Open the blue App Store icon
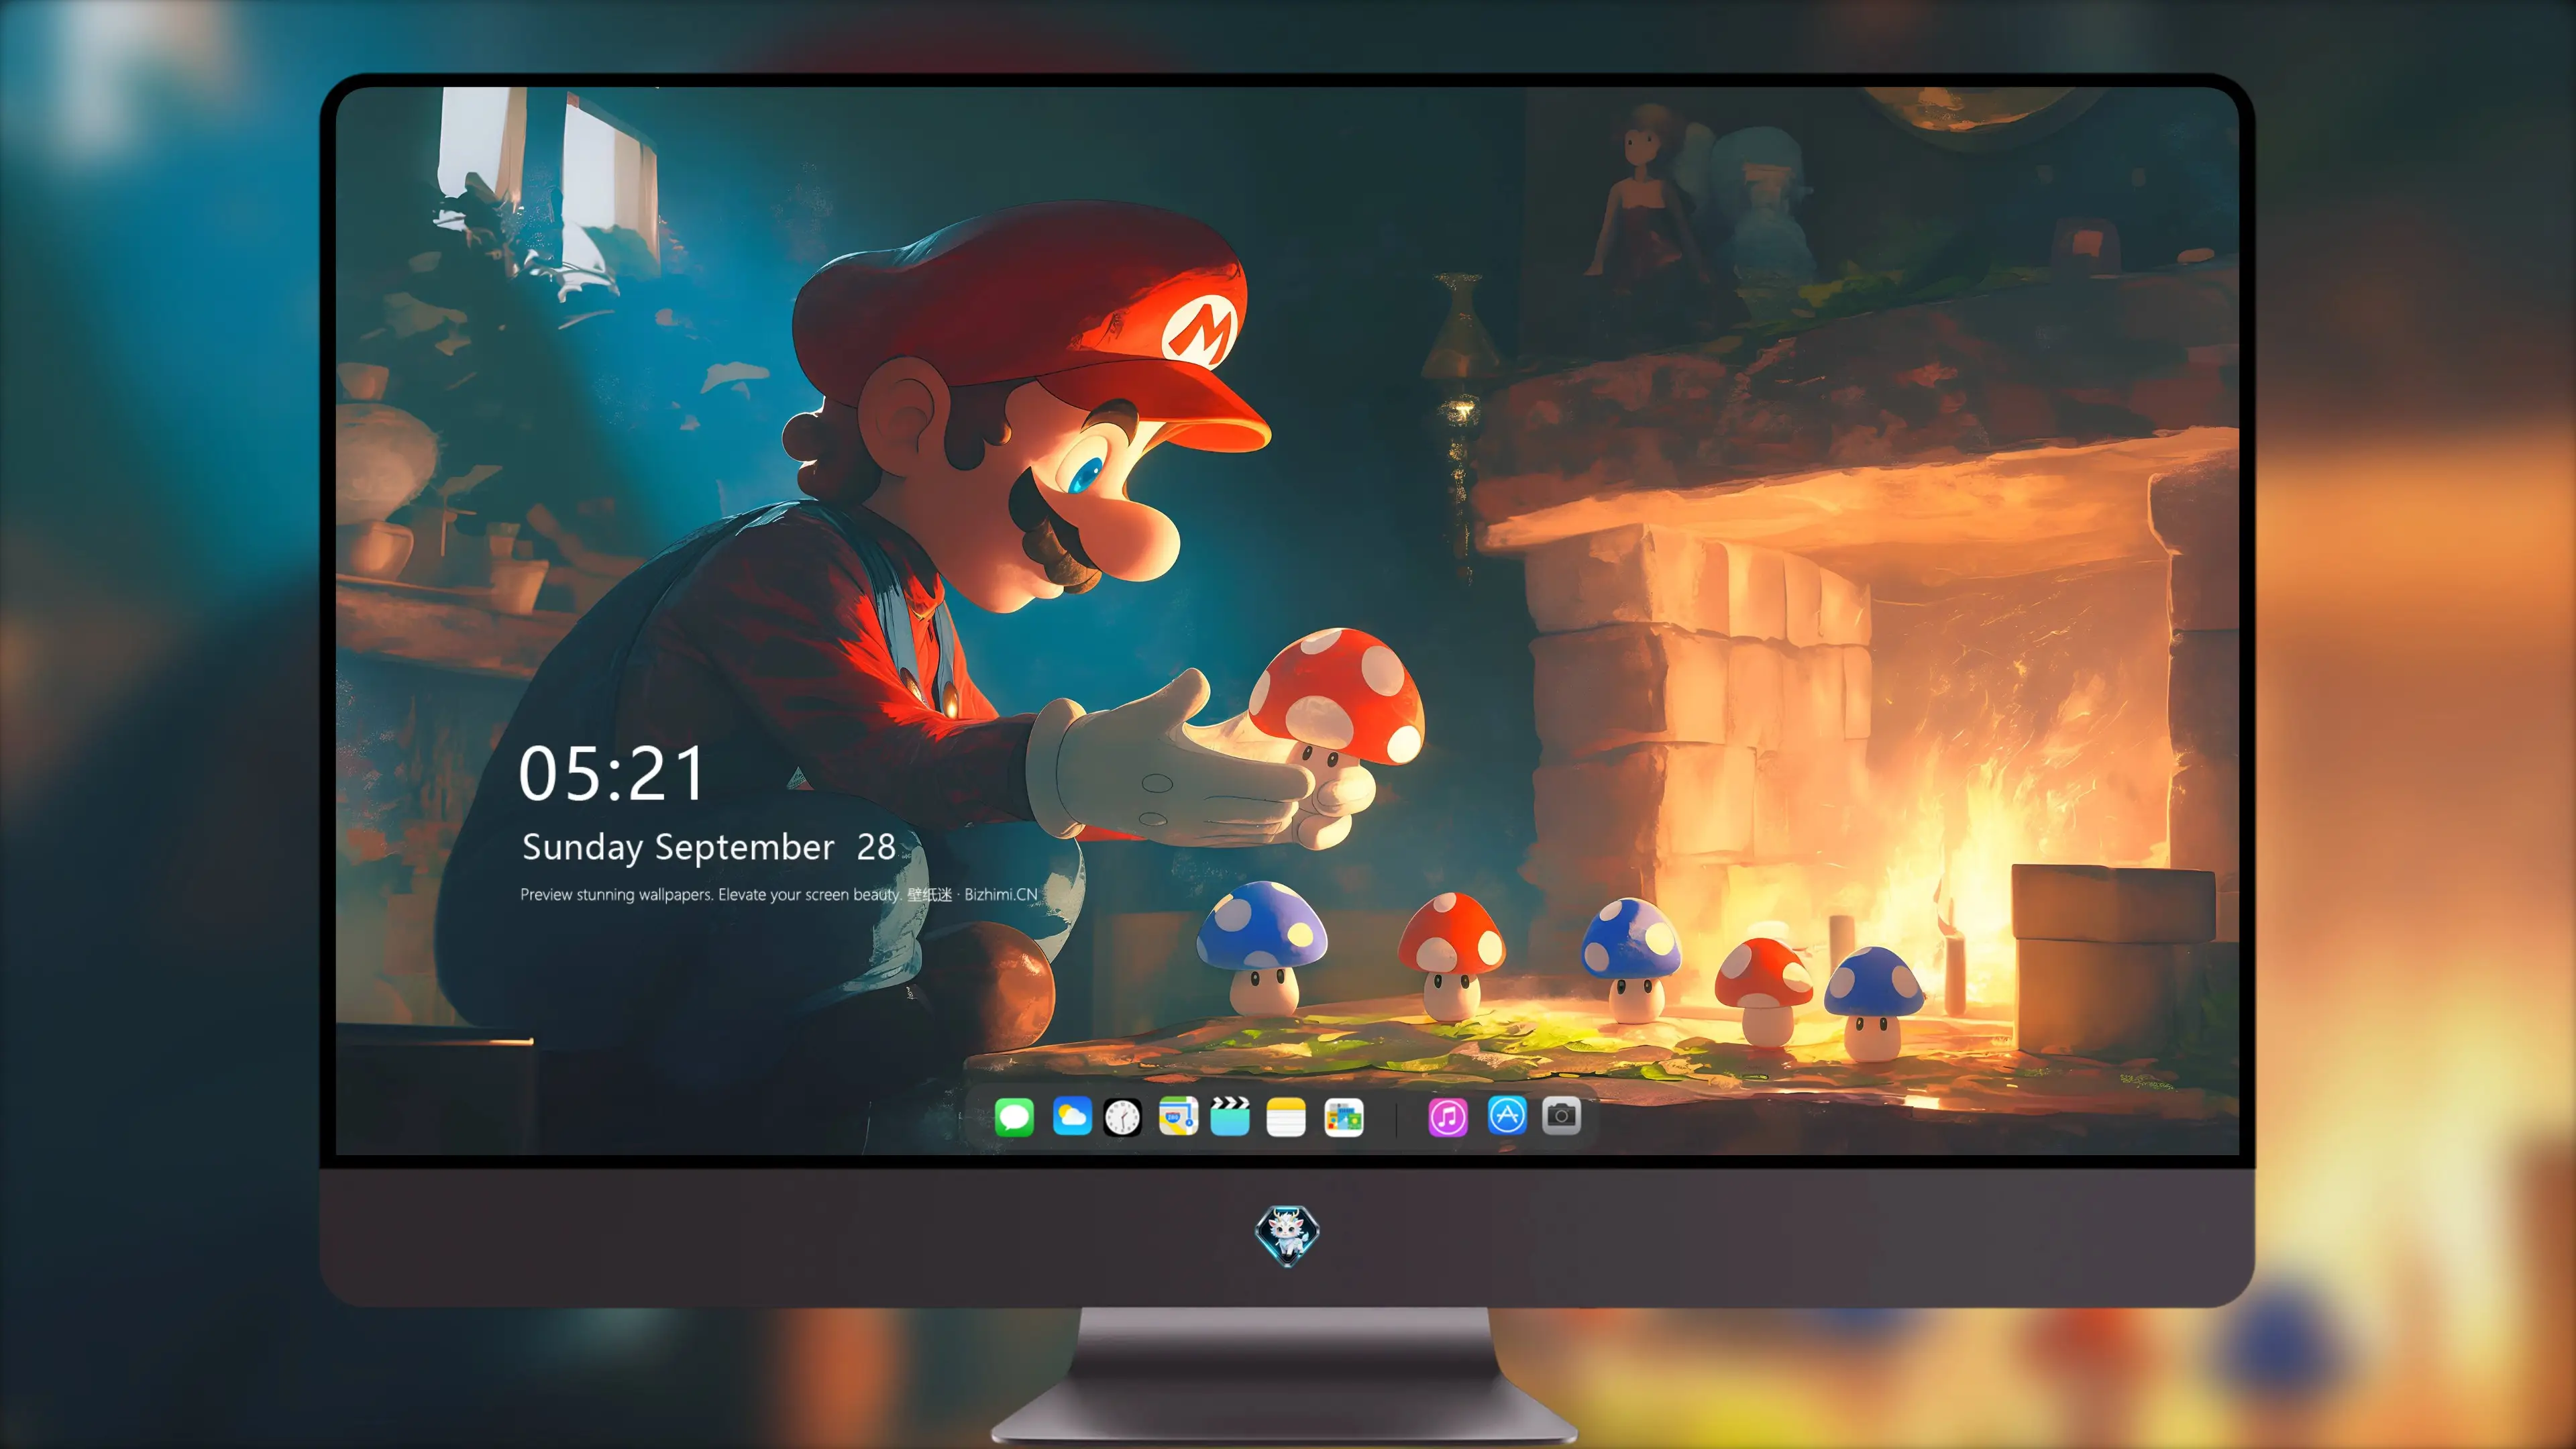Screen dimensions: 2576x1449 click(1507, 1116)
